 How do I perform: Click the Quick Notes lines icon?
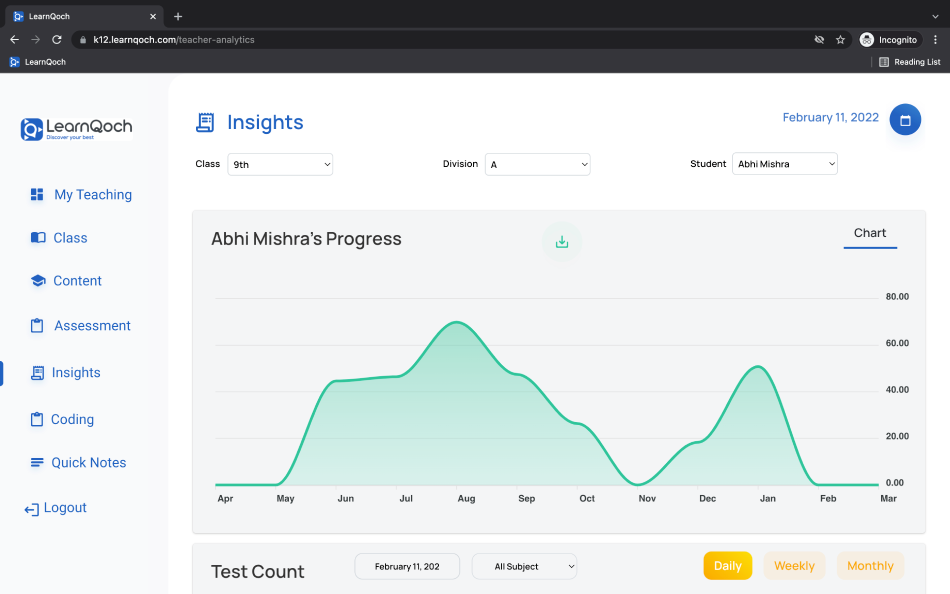pos(37,462)
